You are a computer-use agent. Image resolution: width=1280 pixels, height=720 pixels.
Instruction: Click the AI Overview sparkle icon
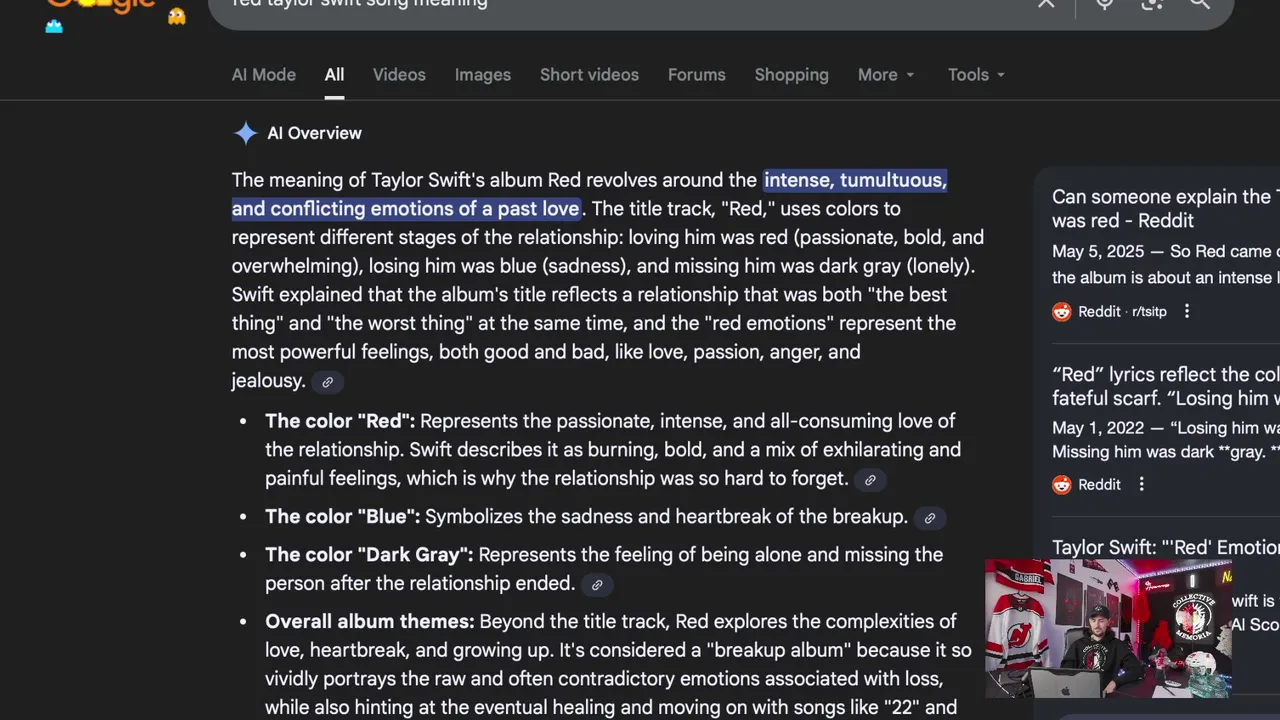(x=245, y=133)
